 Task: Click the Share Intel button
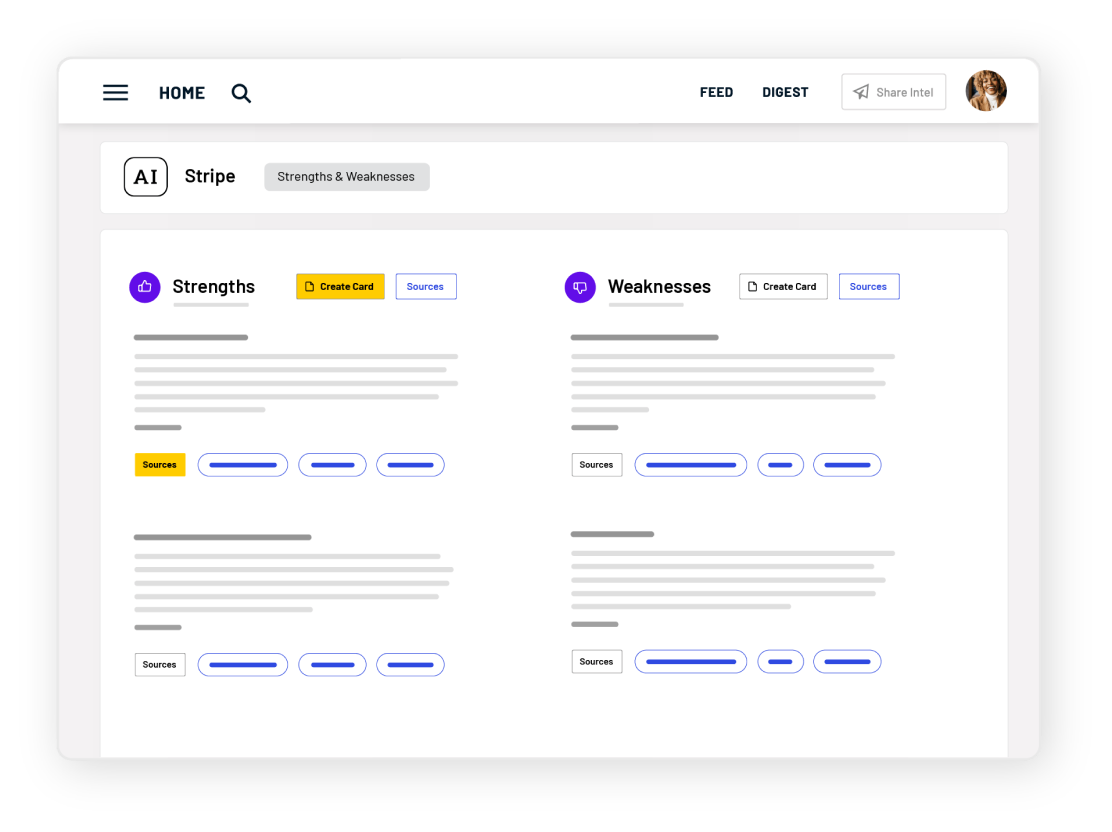894,92
